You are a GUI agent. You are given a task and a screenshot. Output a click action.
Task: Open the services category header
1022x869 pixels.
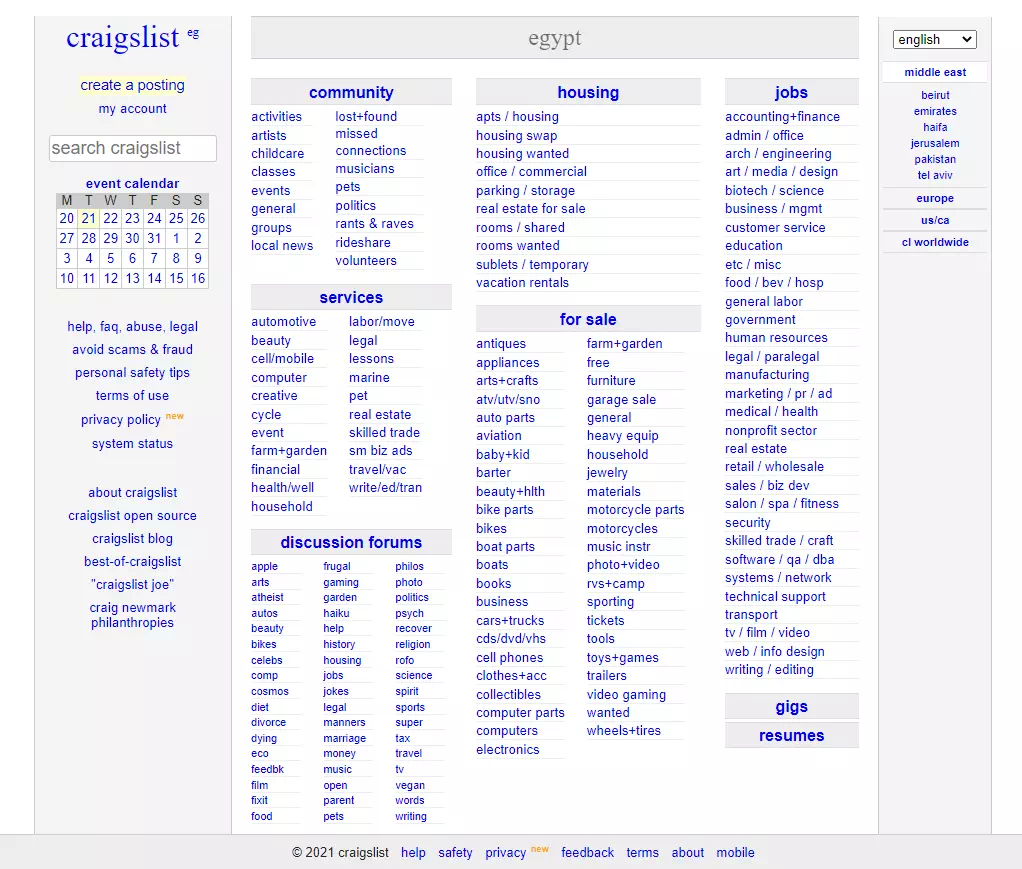[x=351, y=297]
